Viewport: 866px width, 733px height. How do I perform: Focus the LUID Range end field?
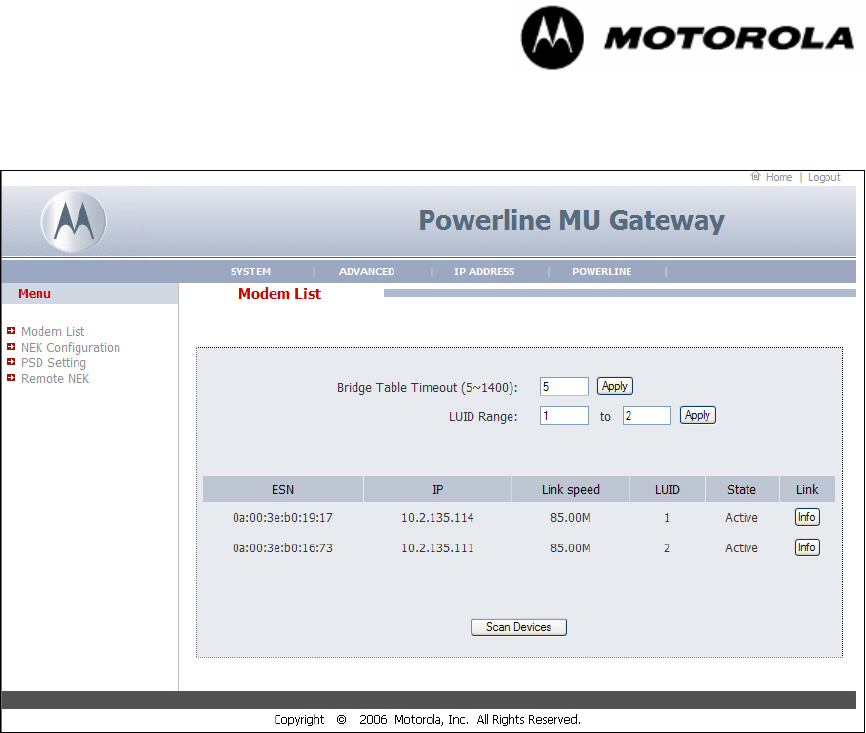[x=647, y=415]
